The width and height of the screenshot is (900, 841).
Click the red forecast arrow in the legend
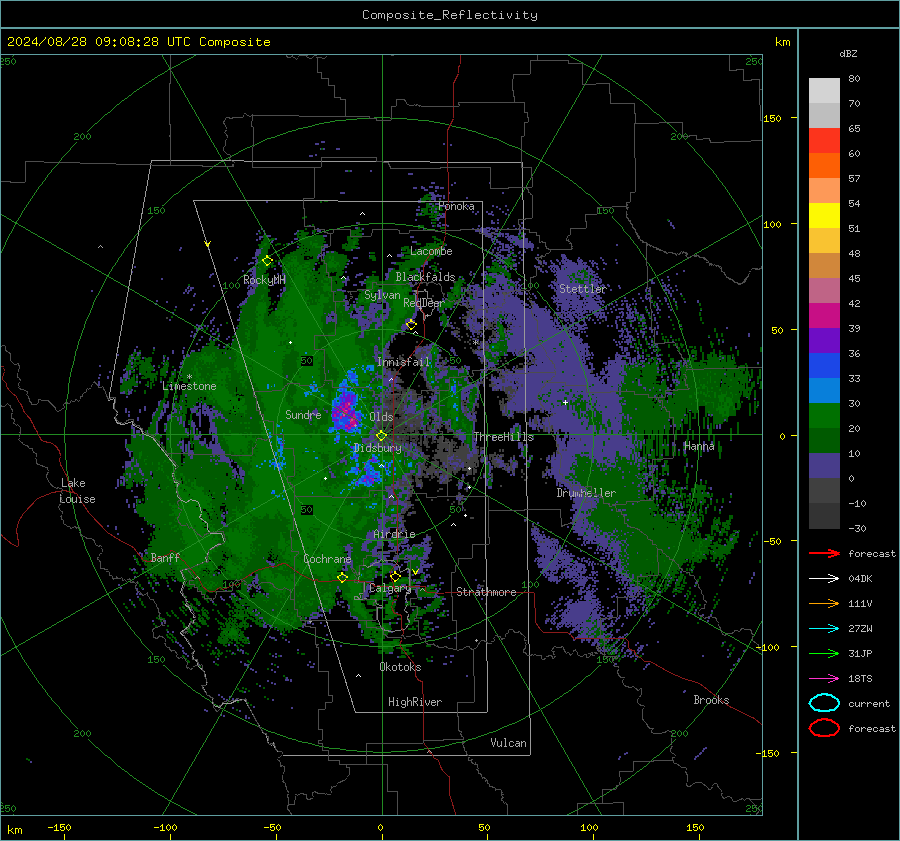click(x=824, y=553)
